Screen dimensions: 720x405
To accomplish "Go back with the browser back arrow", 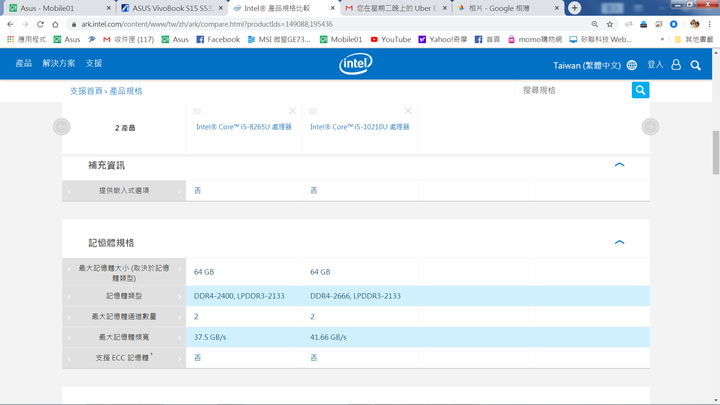I will (x=10, y=24).
